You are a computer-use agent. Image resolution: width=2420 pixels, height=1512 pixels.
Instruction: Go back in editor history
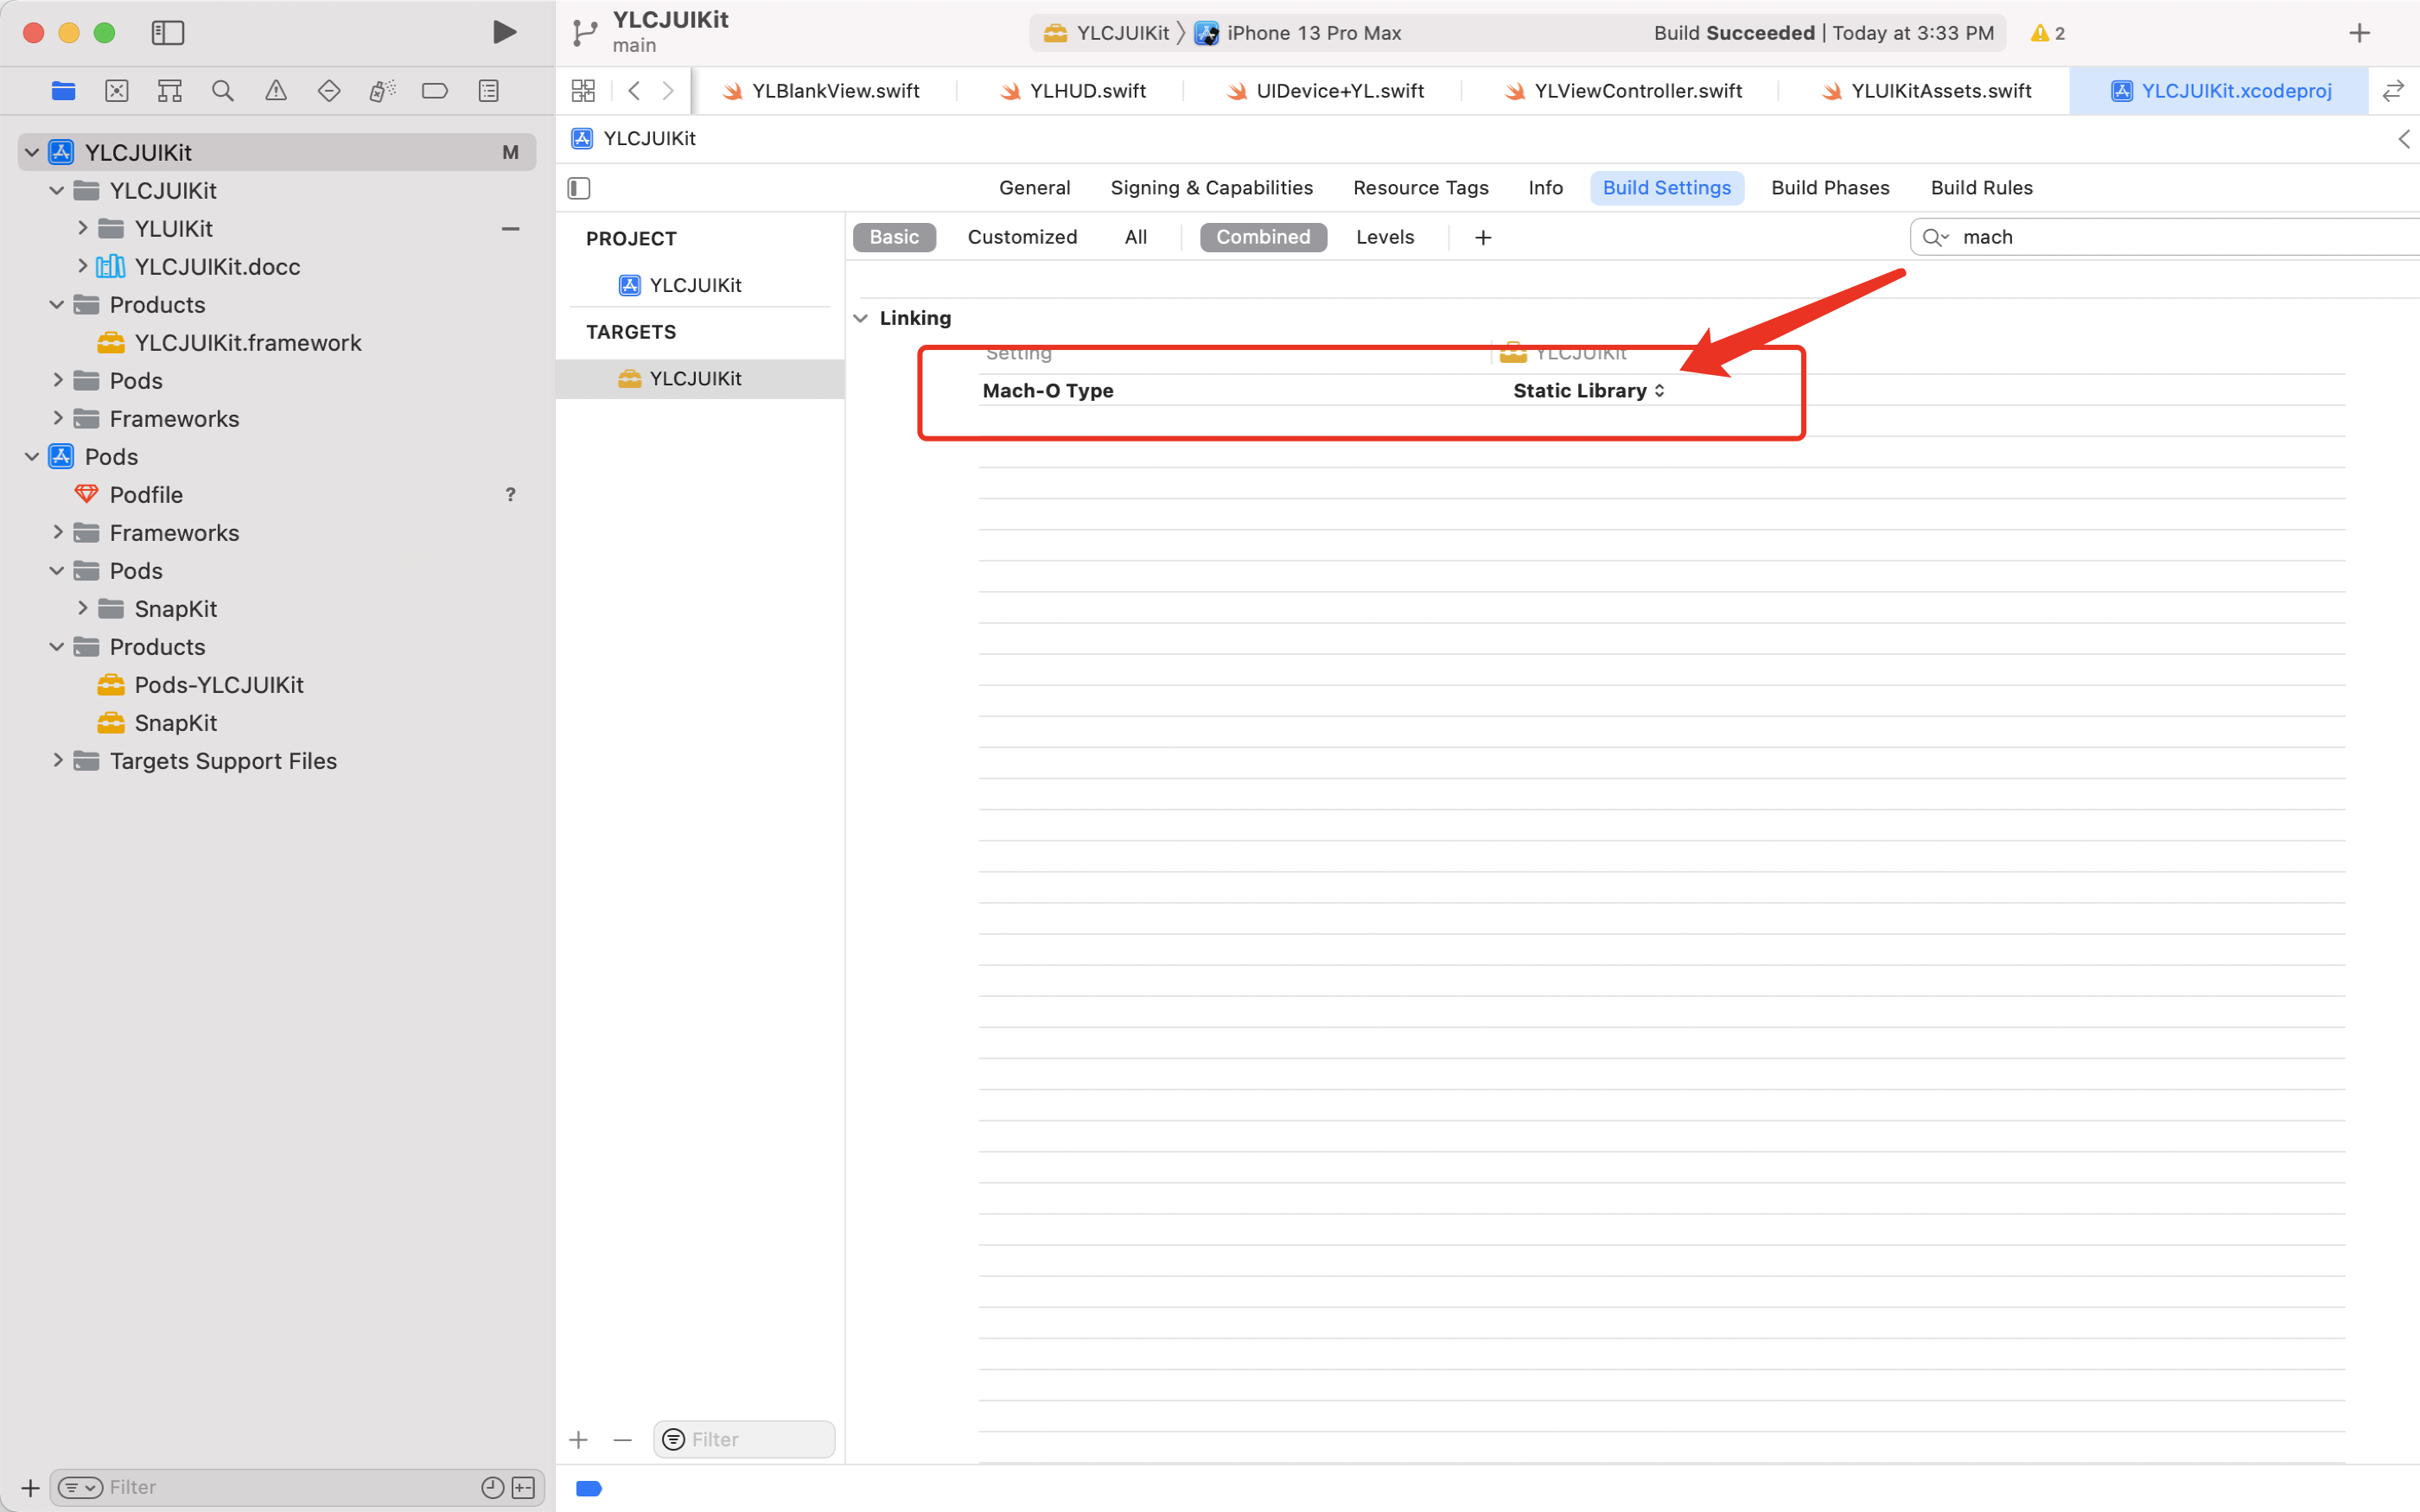(x=634, y=91)
